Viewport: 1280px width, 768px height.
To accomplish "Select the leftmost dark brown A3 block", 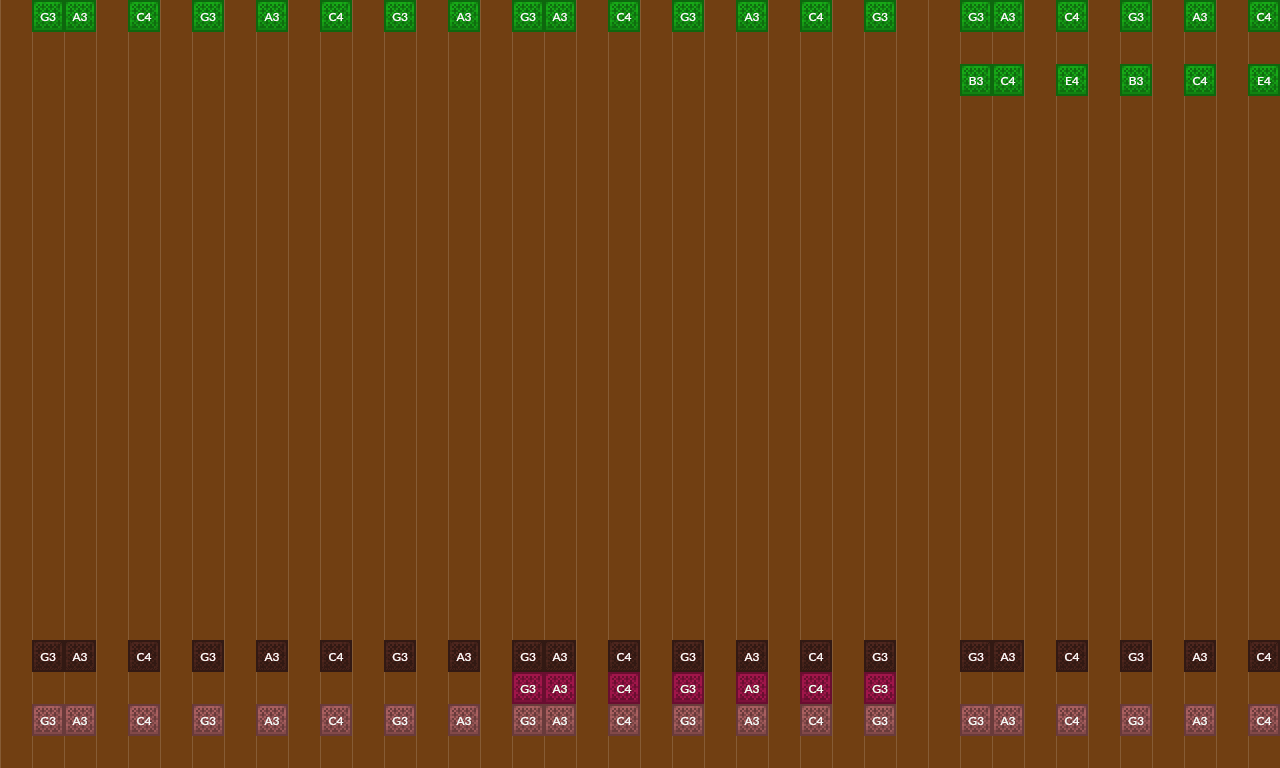I will (x=80, y=656).
